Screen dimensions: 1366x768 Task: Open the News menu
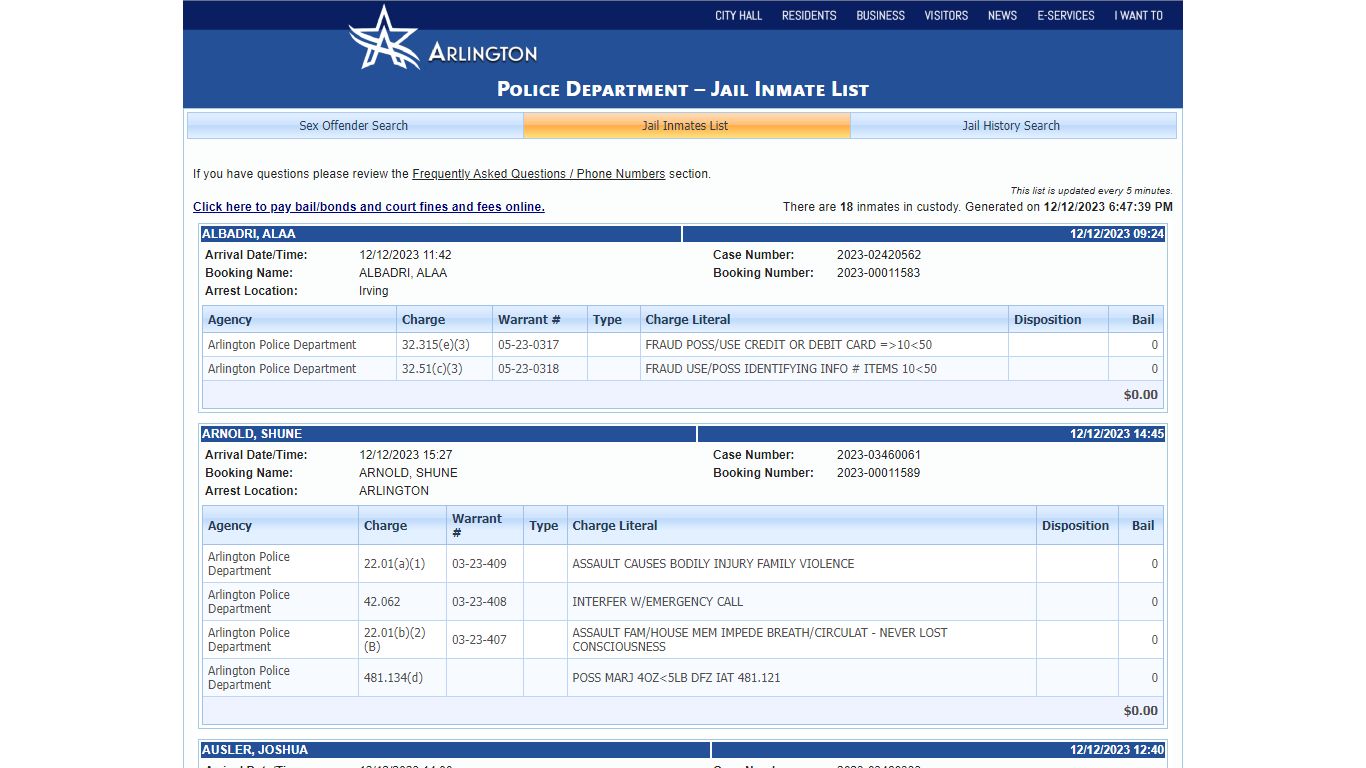click(x=1002, y=15)
